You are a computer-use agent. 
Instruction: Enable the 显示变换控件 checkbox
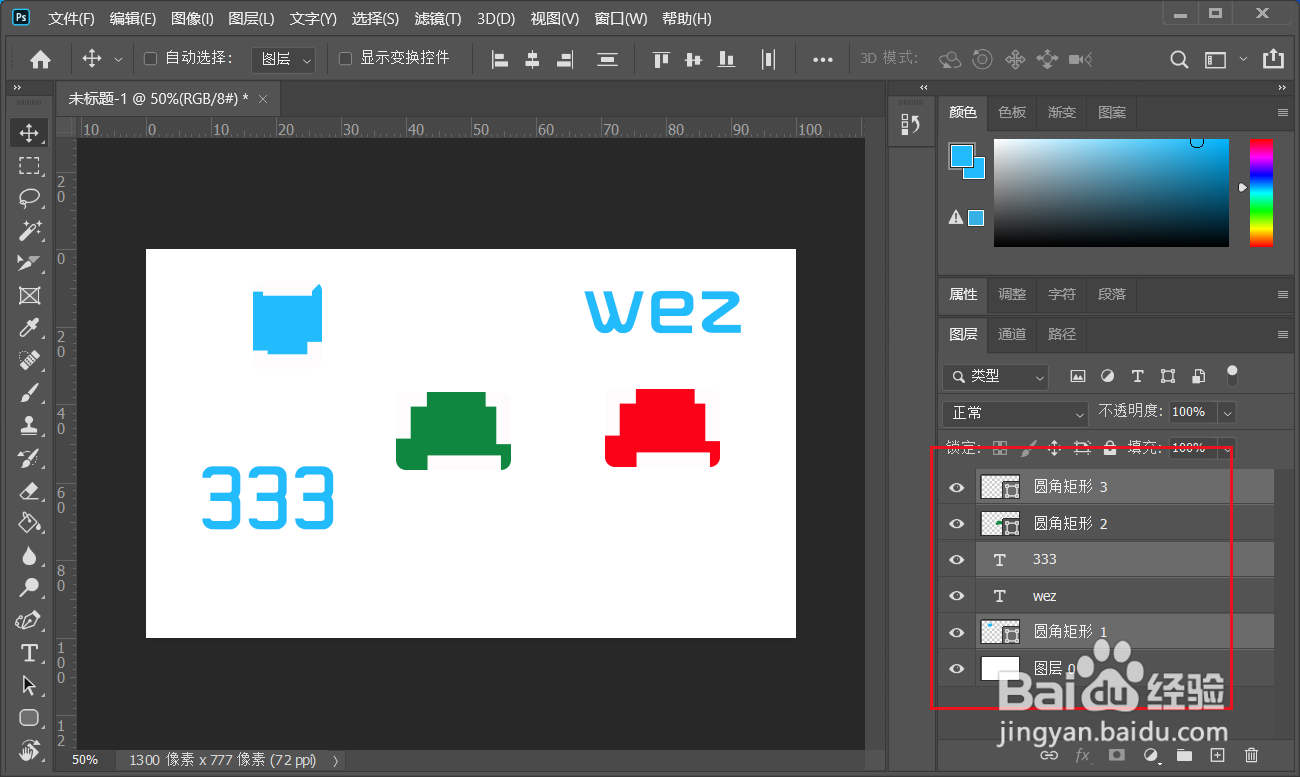click(x=346, y=59)
